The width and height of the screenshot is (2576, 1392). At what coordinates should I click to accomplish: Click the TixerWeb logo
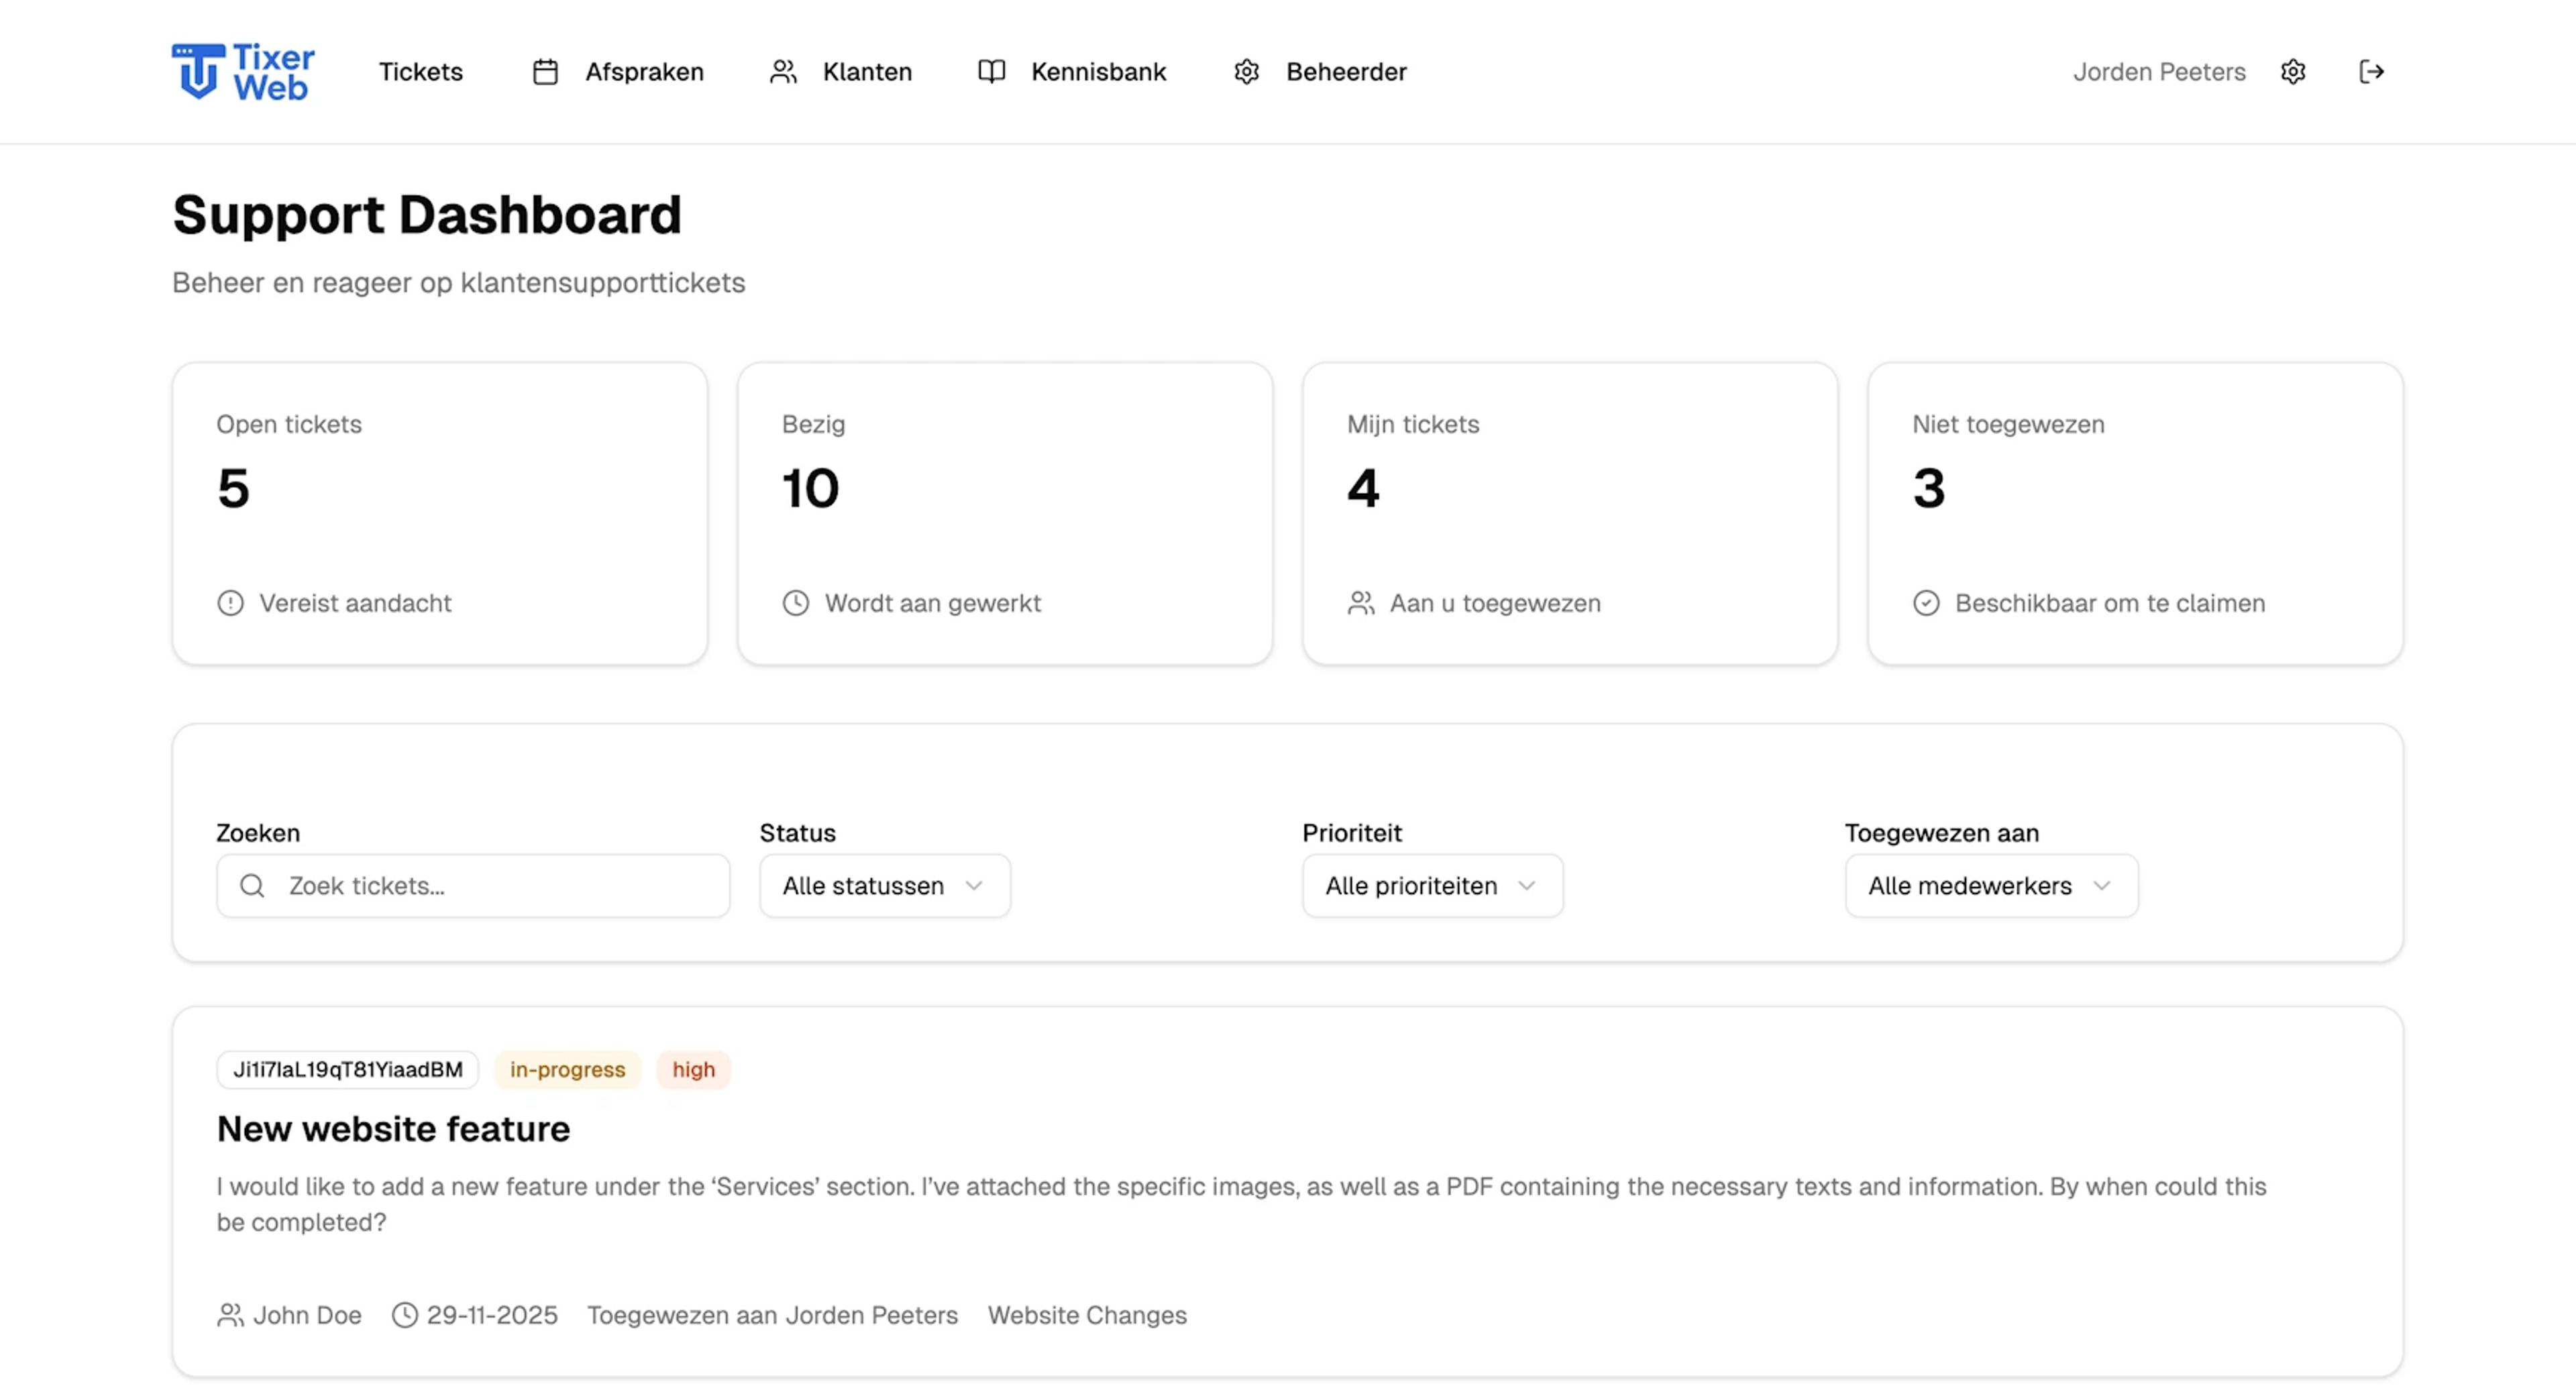[243, 72]
